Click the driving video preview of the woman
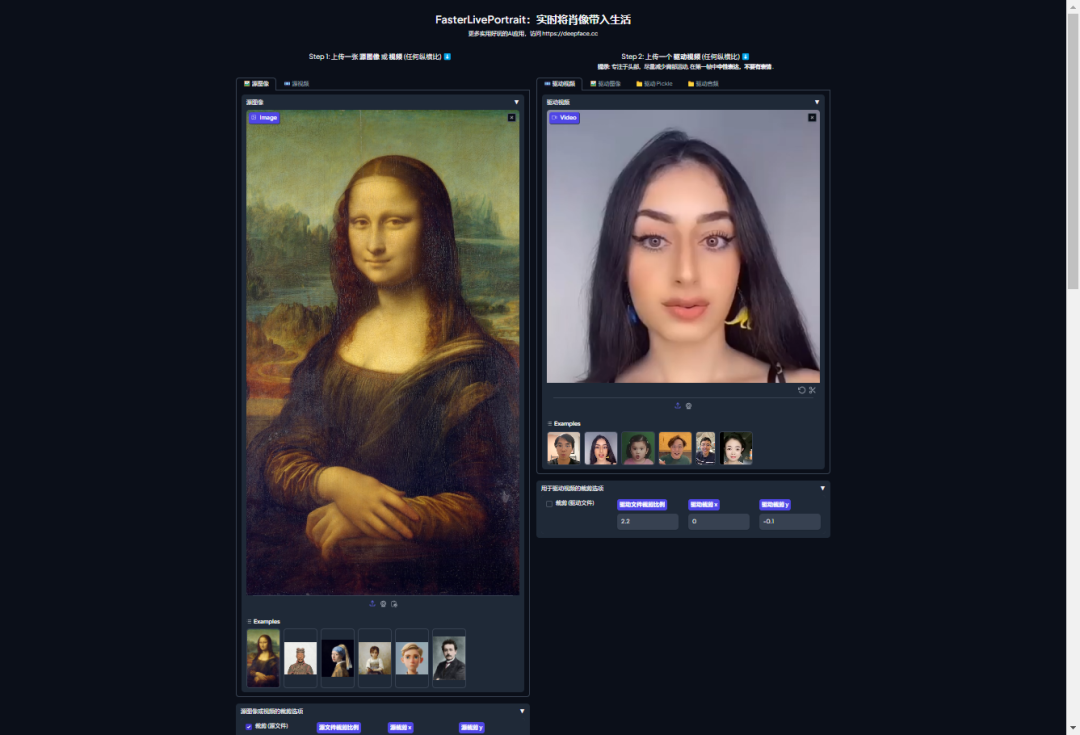Screen dimensions: 1080x735 (x=683, y=246)
